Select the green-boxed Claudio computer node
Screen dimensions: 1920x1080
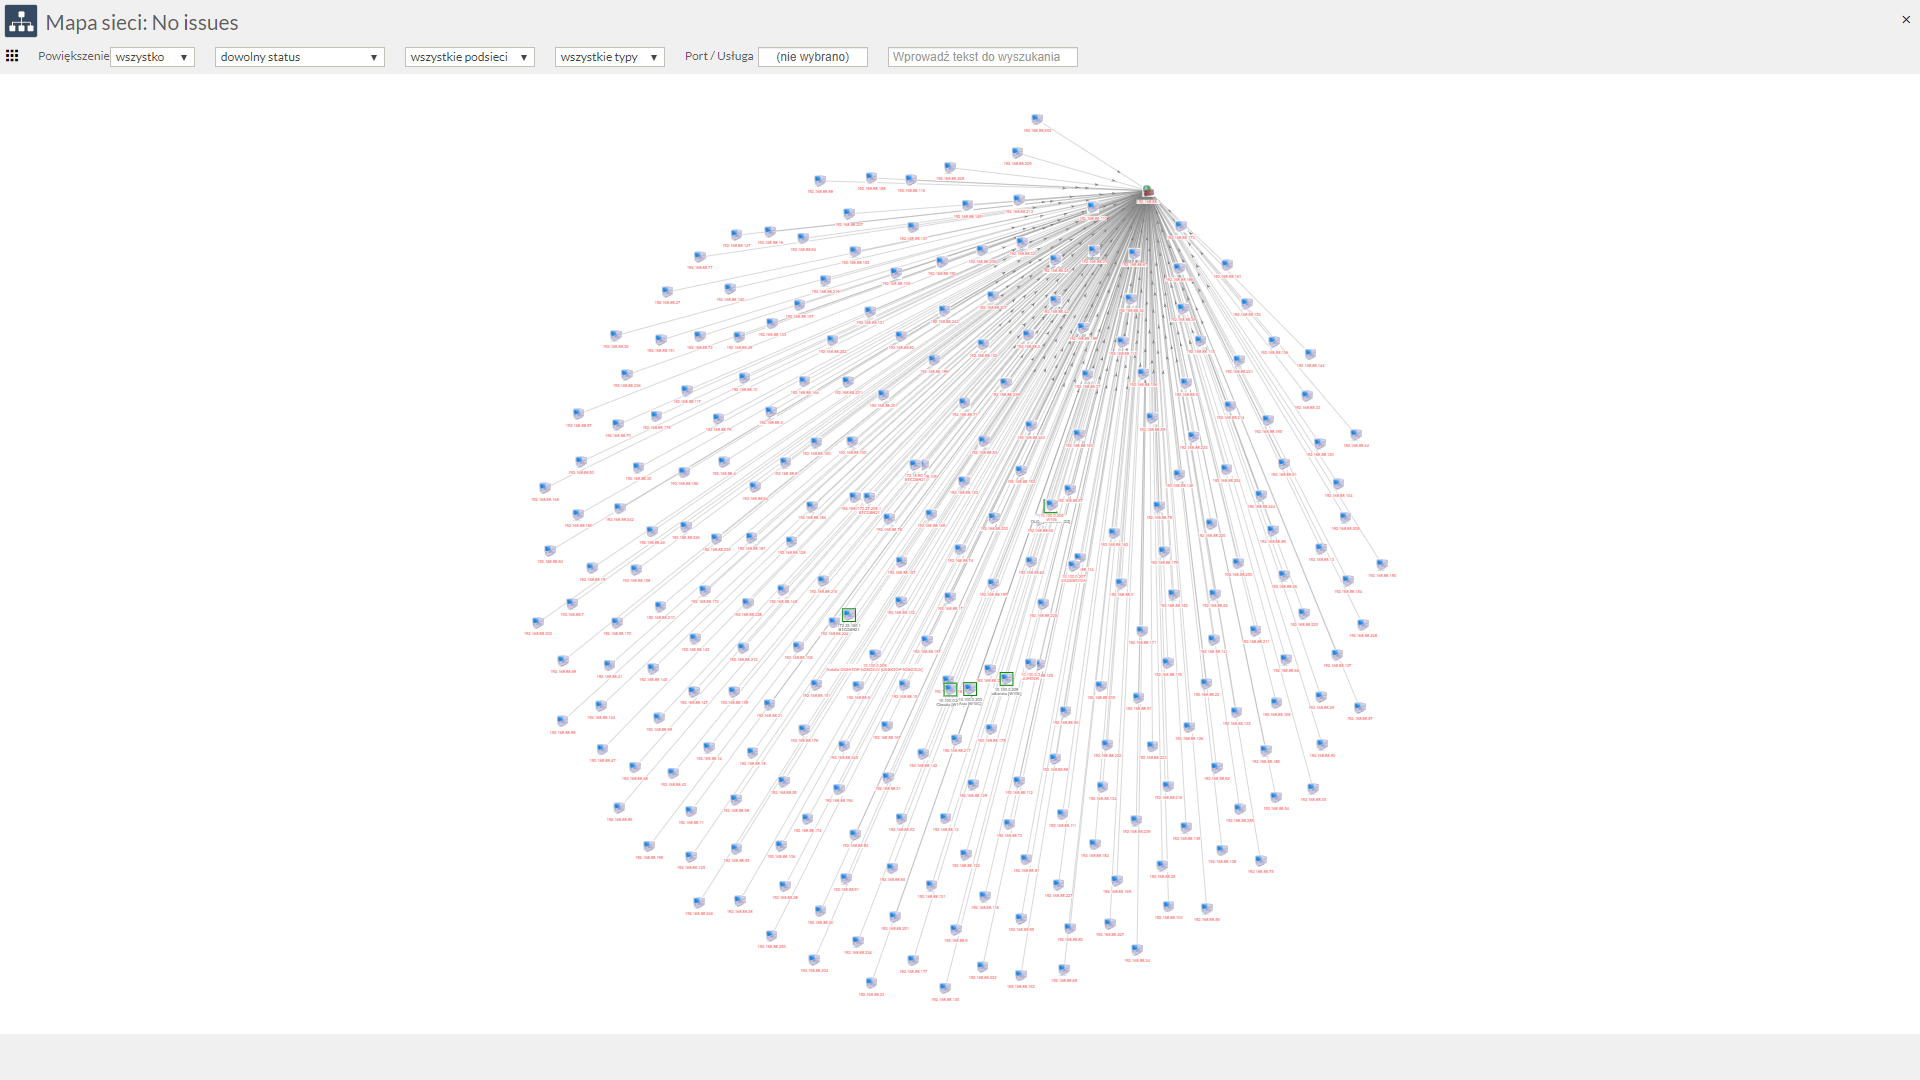coord(950,689)
